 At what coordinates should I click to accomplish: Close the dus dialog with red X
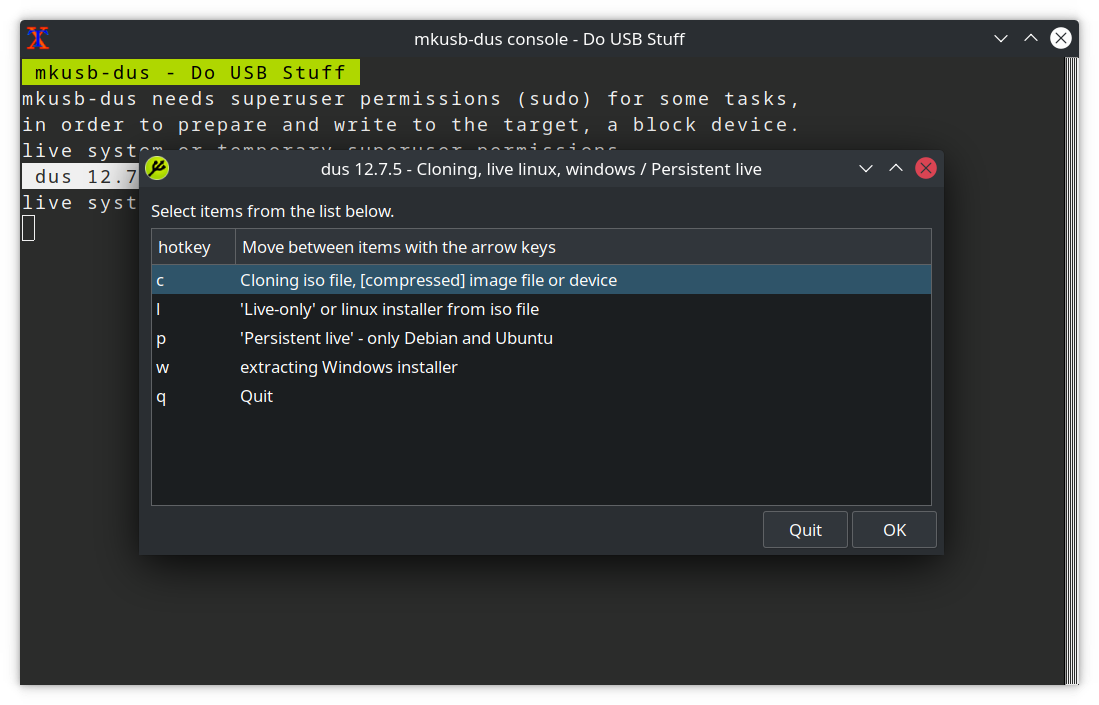926,169
